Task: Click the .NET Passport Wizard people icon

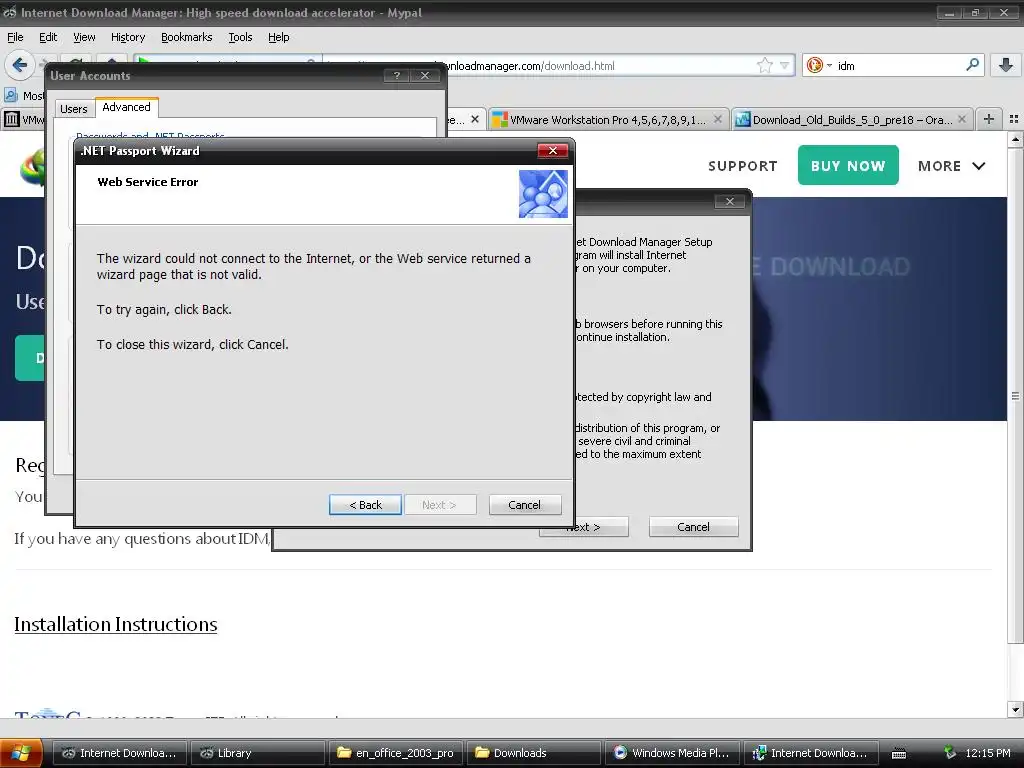Action: click(x=543, y=194)
